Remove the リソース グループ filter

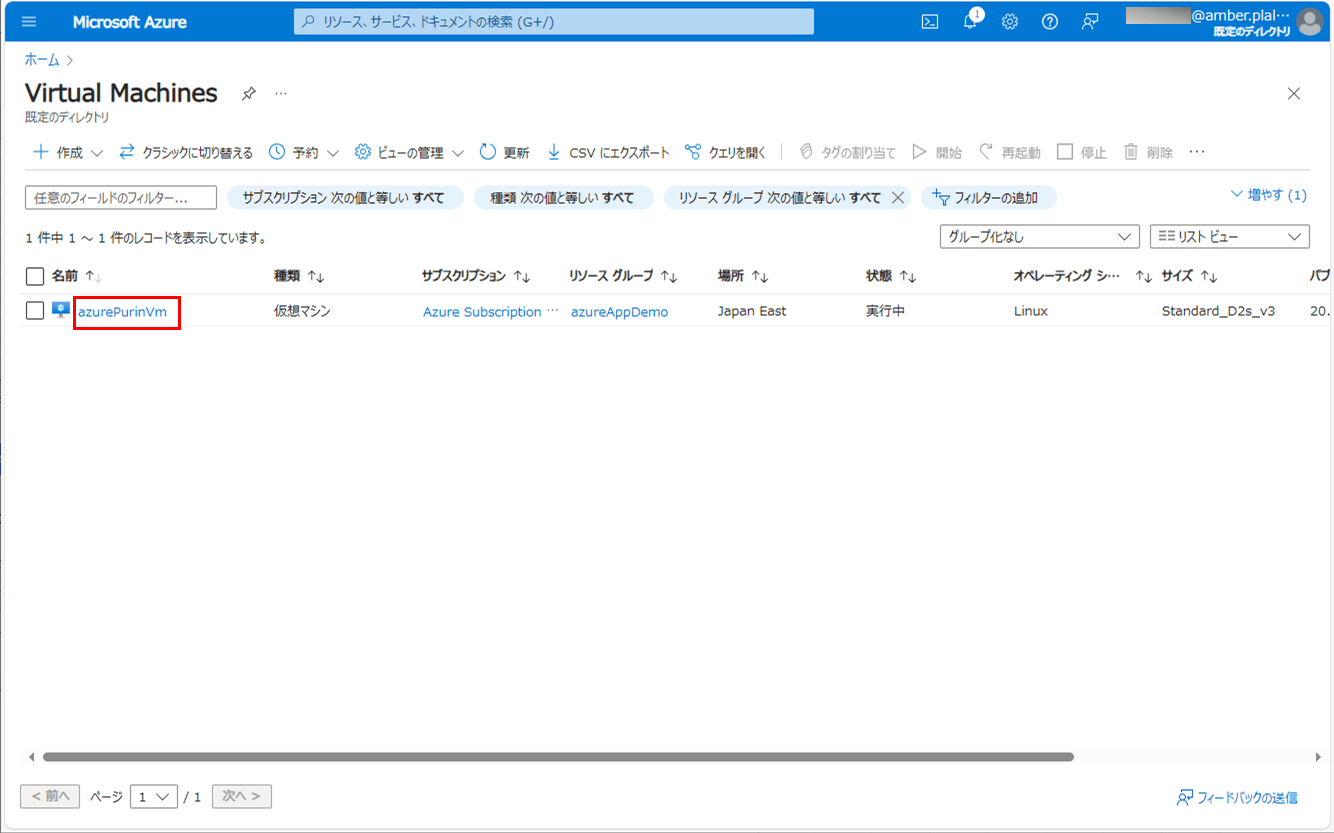coord(897,198)
